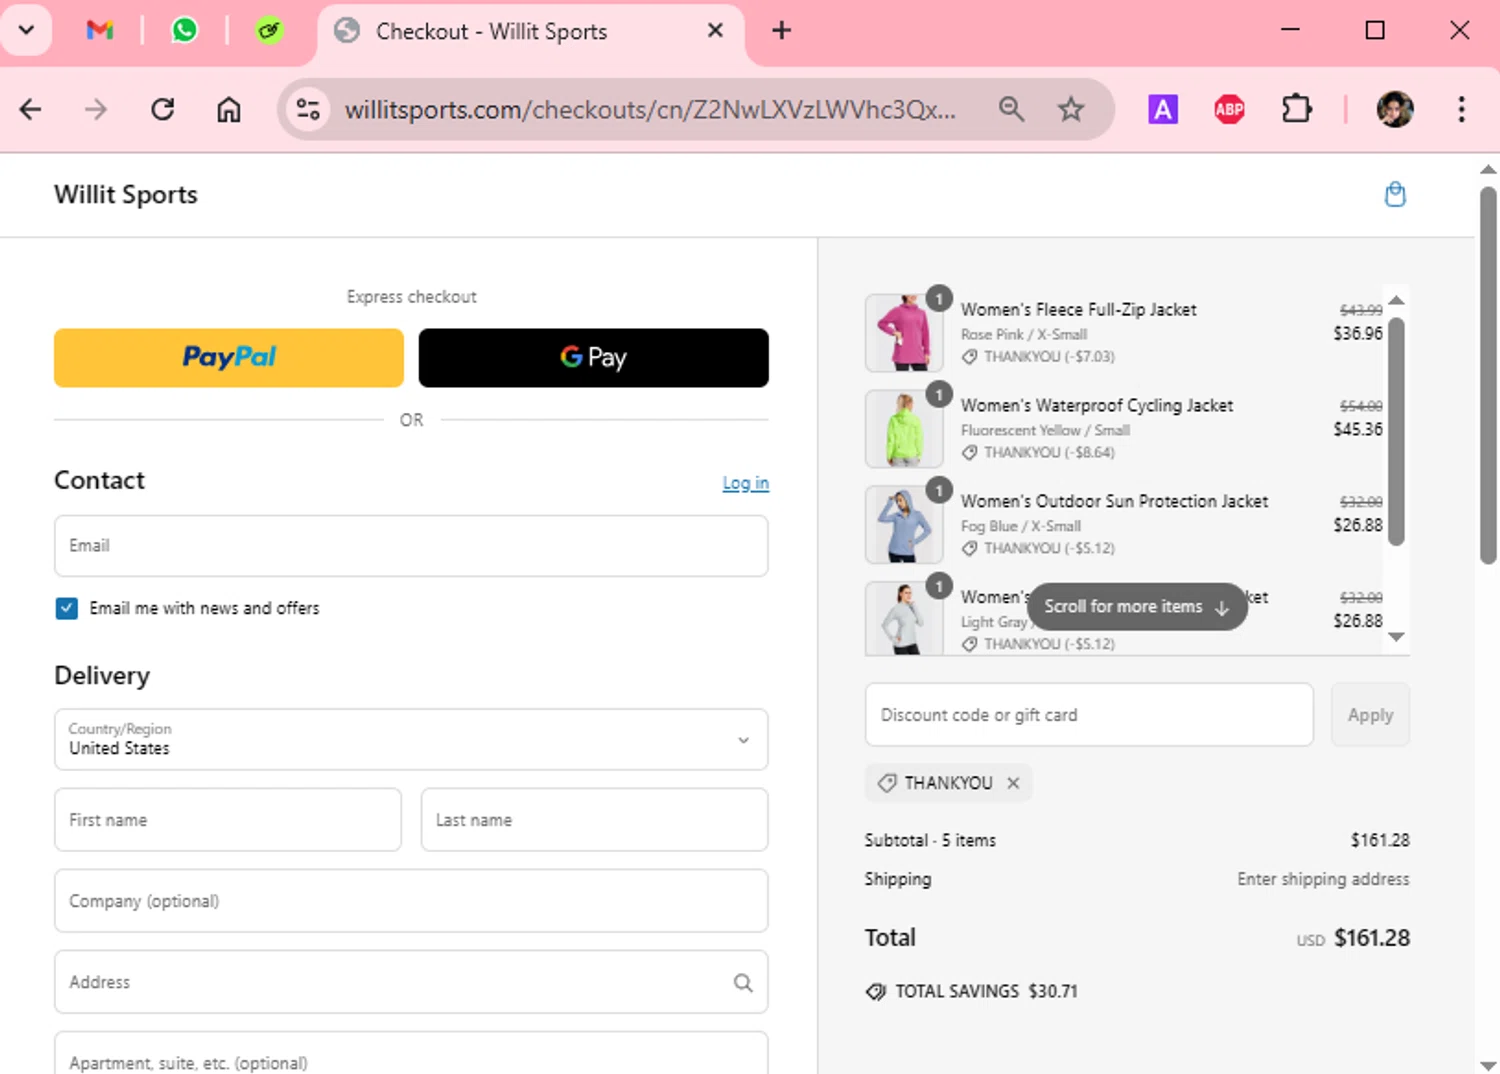Image resolution: width=1500 pixels, height=1074 pixels.
Task: Click the Express checkout label
Action: coord(411,297)
